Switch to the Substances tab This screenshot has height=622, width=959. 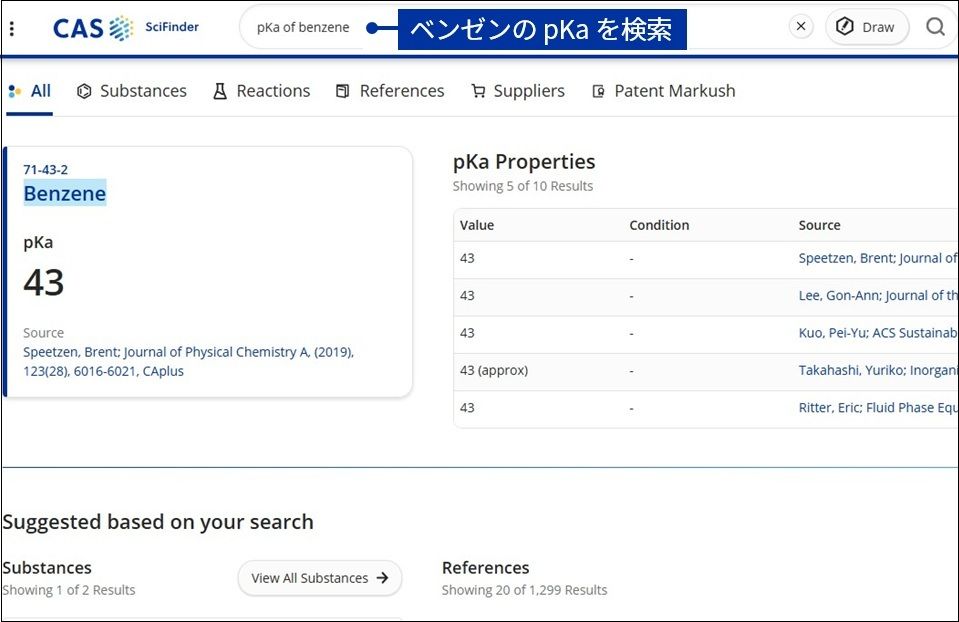pos(132,91)
